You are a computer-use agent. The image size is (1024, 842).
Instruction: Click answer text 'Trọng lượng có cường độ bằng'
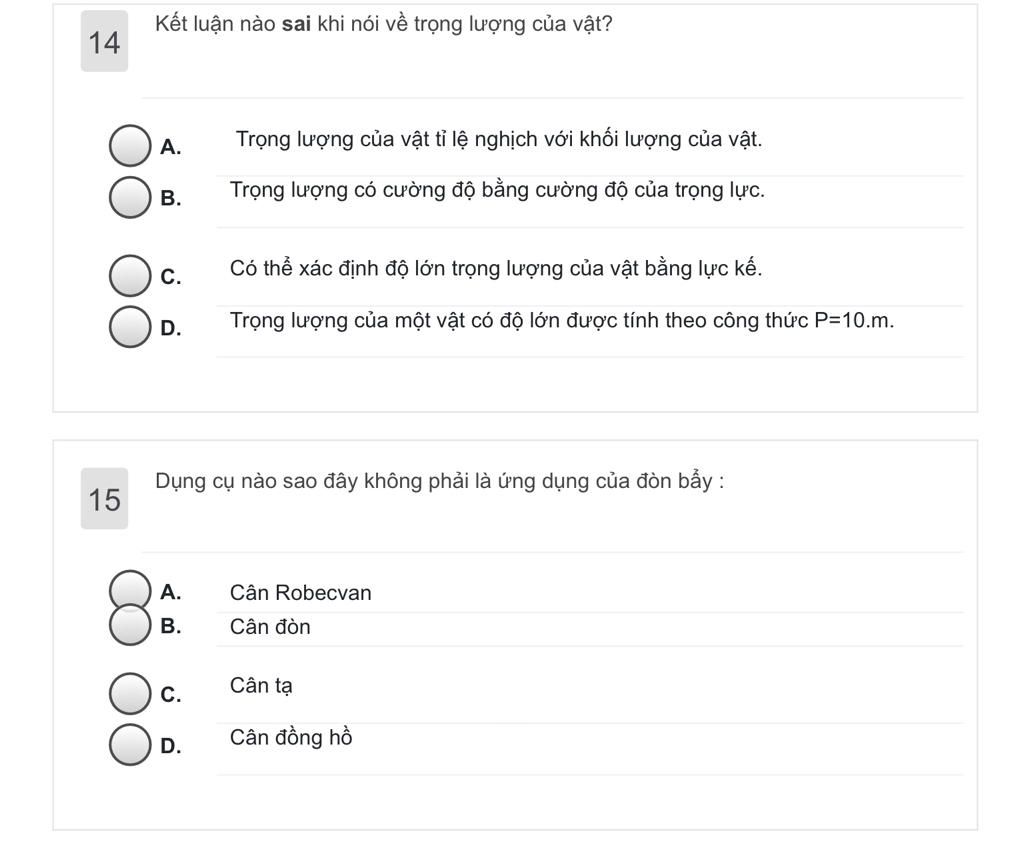point(497,191)
